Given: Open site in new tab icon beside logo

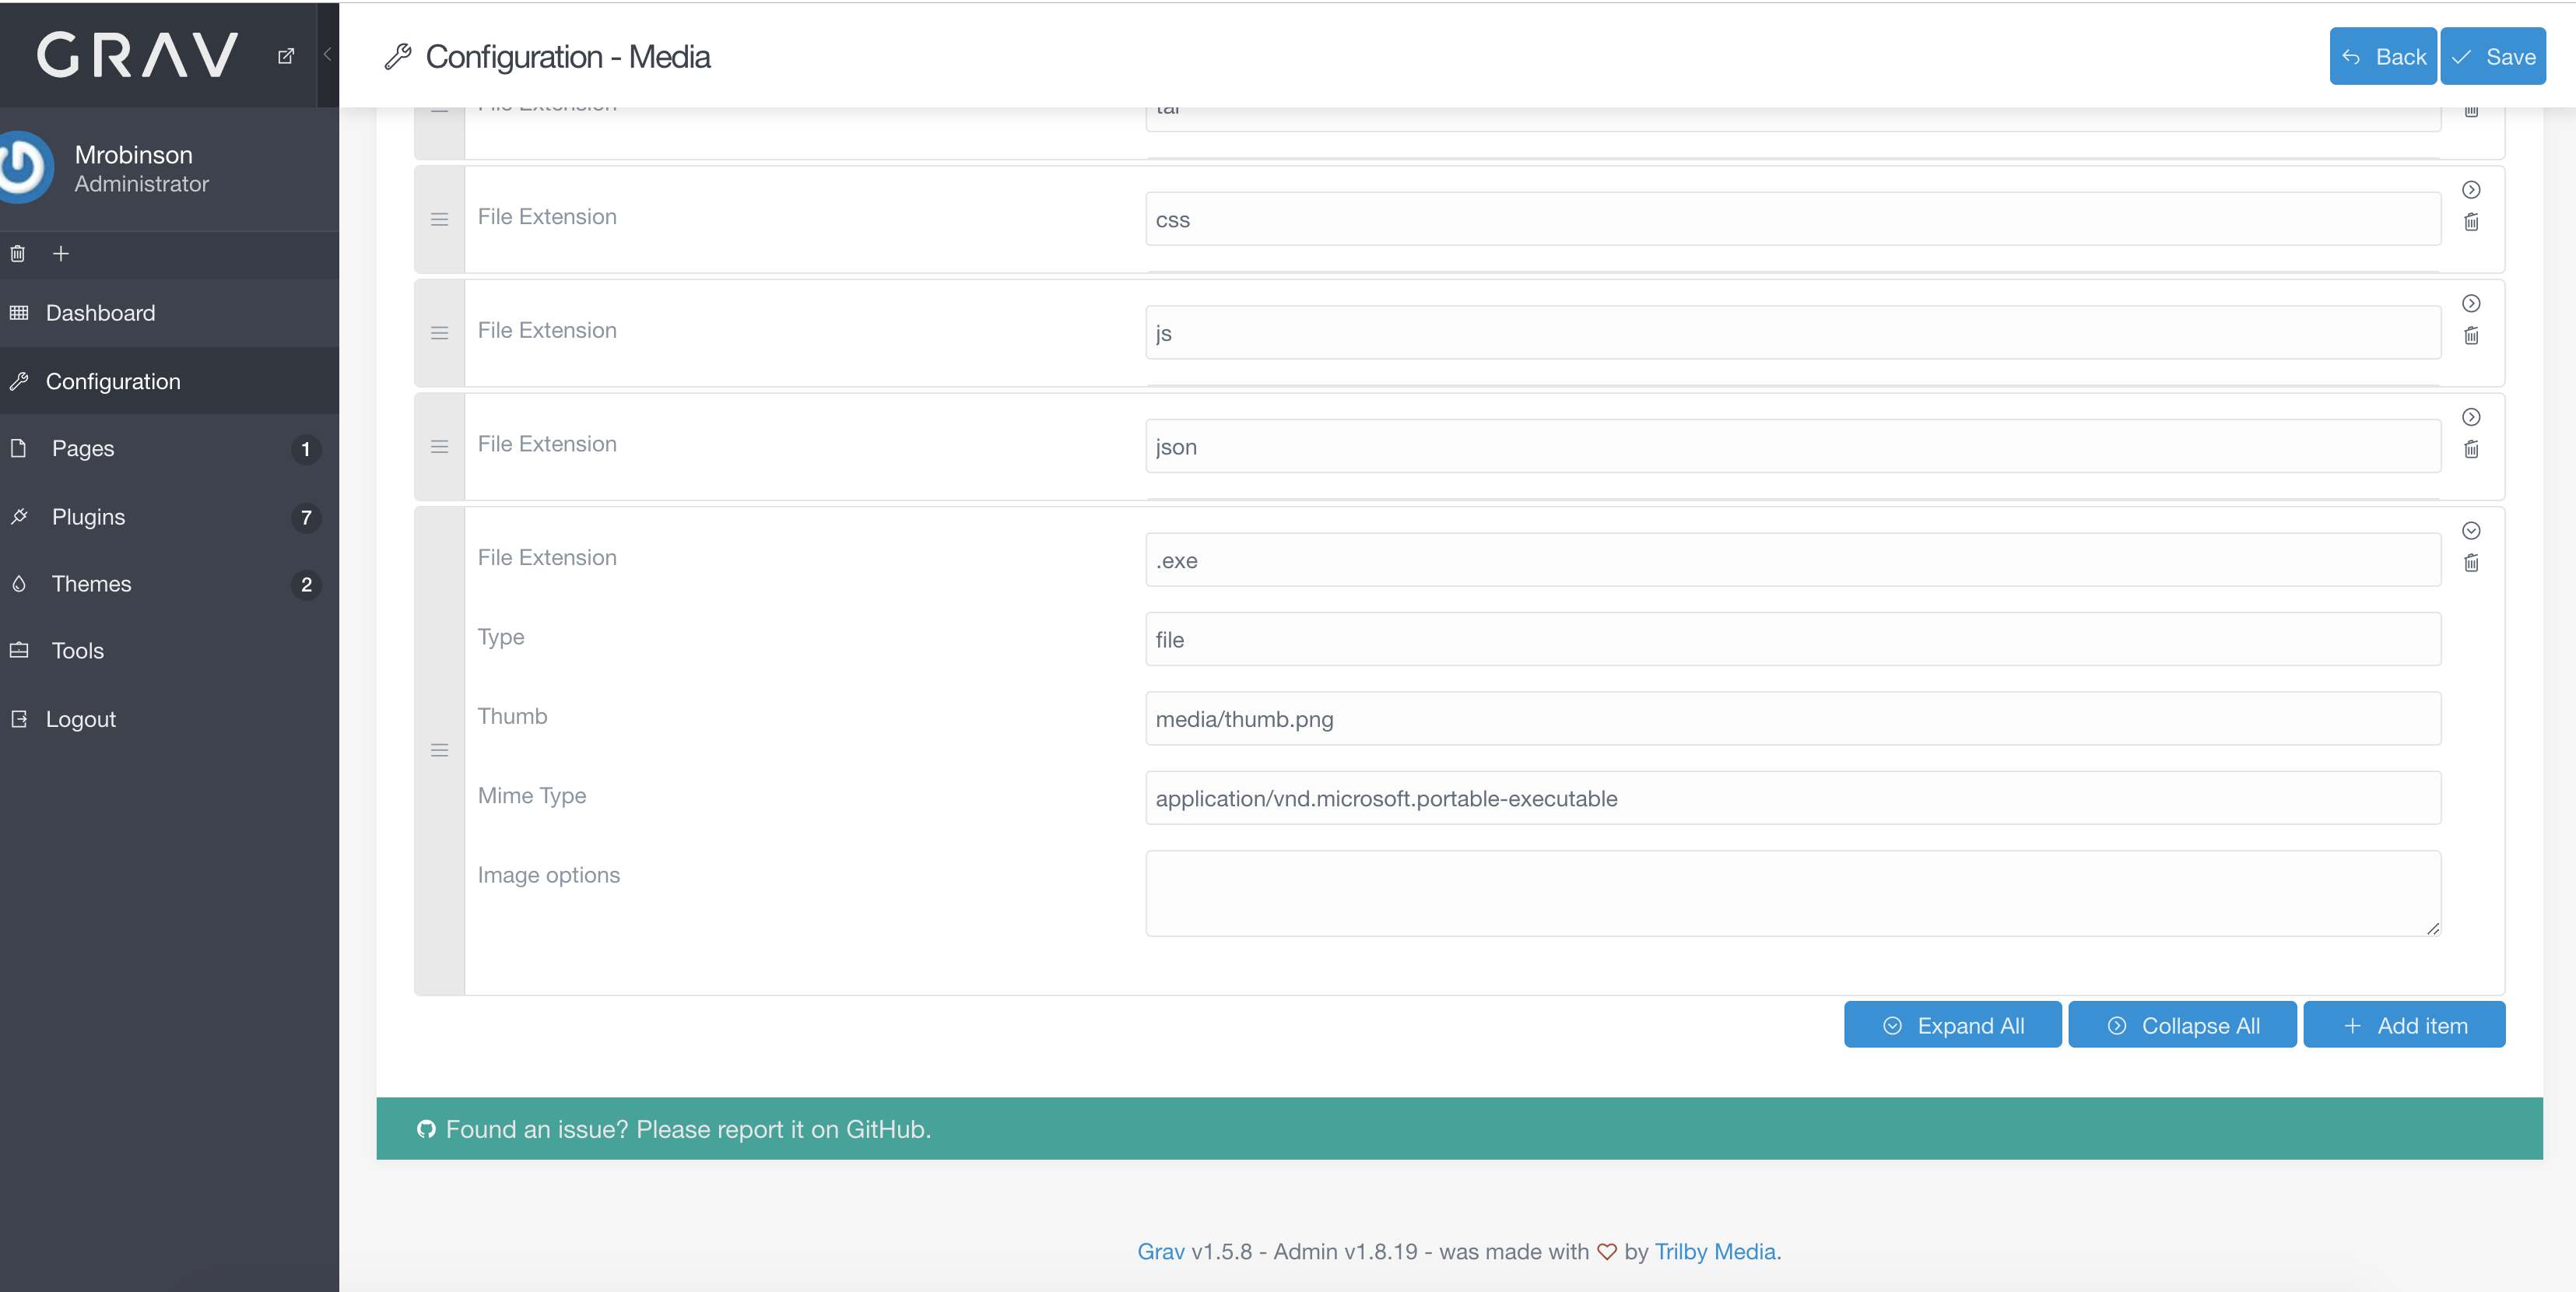Looking at the screenshot, I should pos(286,56).
